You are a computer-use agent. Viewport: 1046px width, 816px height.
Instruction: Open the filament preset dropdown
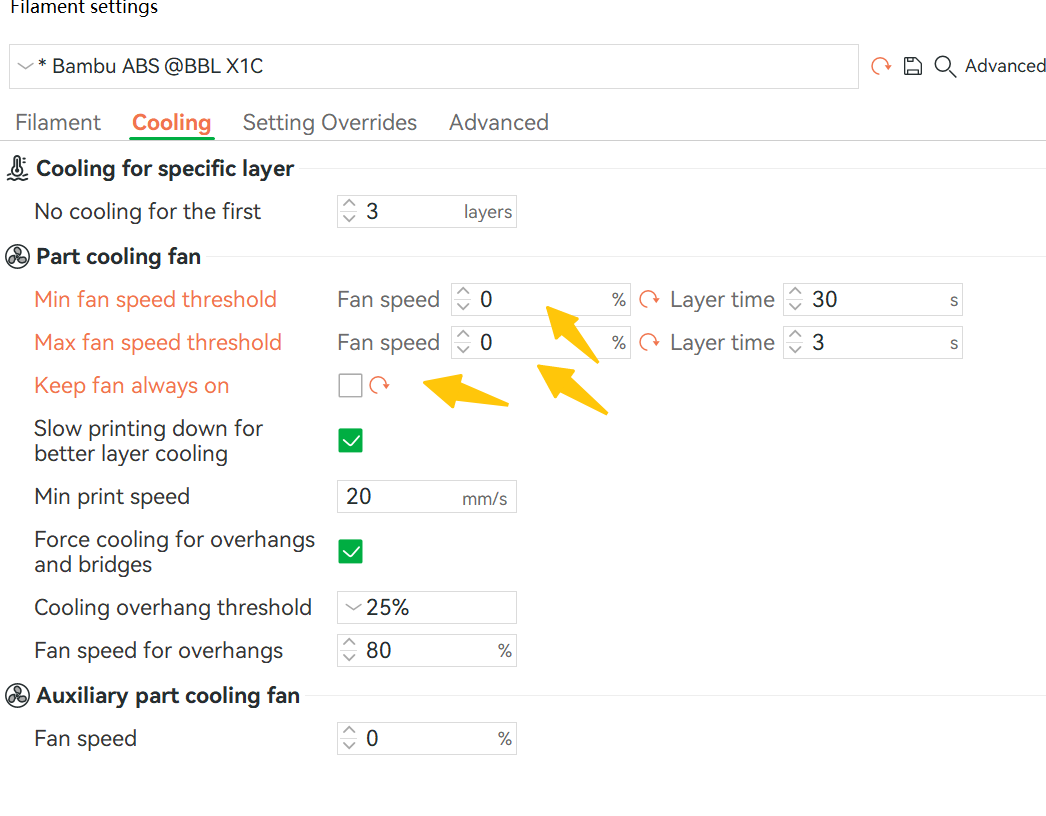[25, 66]
